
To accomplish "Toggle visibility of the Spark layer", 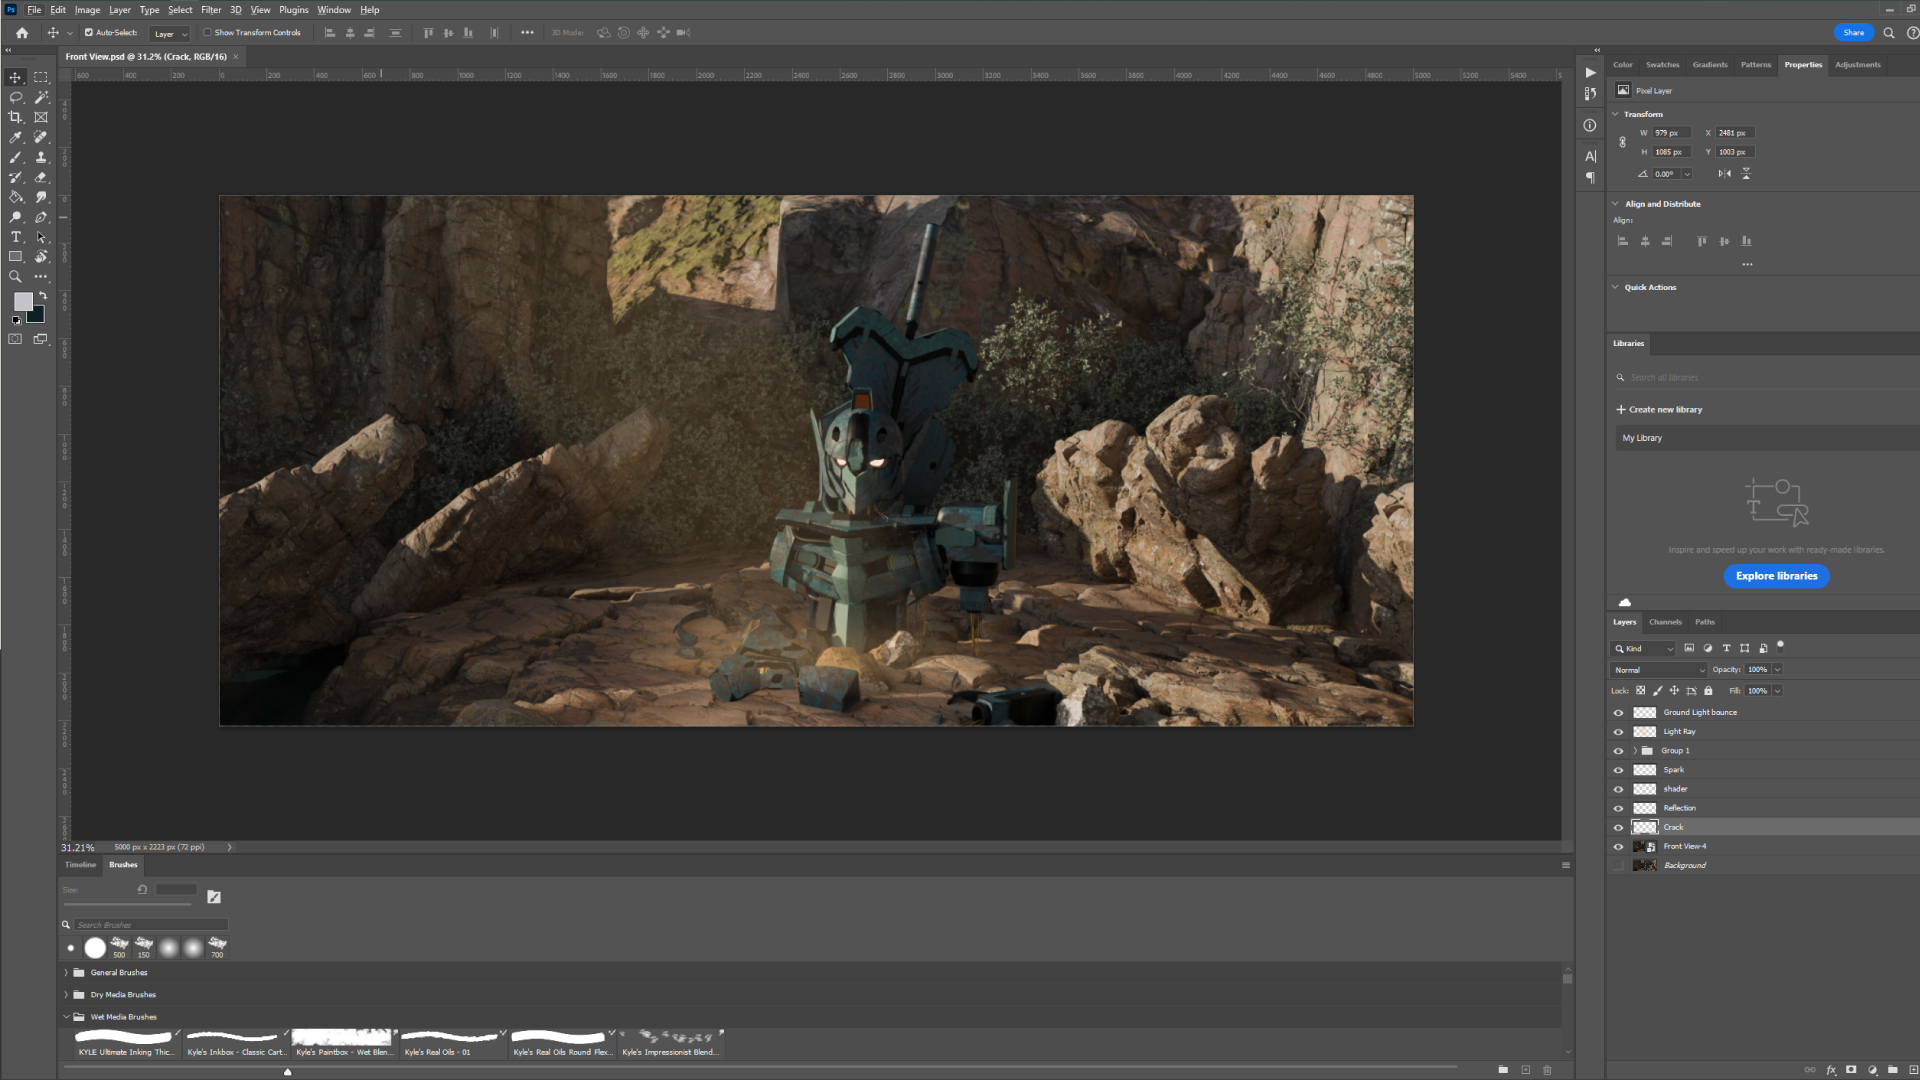I will click(1618, 770).
